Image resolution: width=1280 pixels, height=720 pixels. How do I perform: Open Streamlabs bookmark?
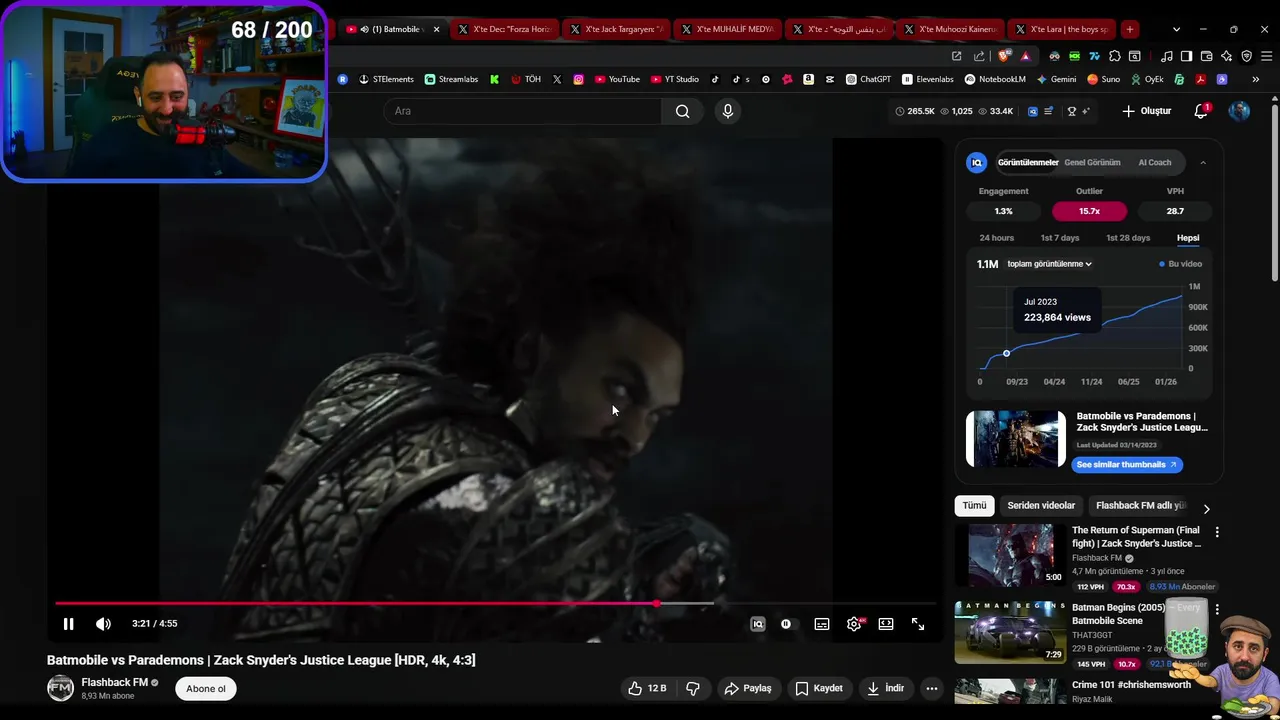(451, 79)
